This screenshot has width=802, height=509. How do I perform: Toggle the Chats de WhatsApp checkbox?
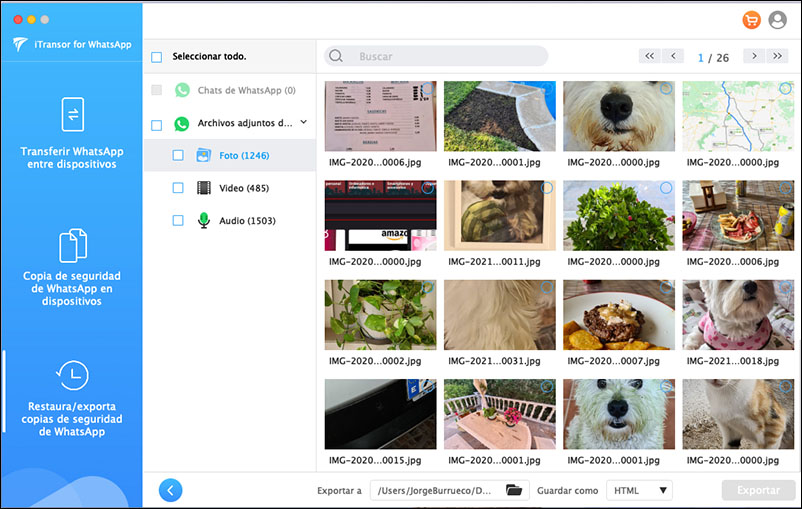[x=157, y=90]
